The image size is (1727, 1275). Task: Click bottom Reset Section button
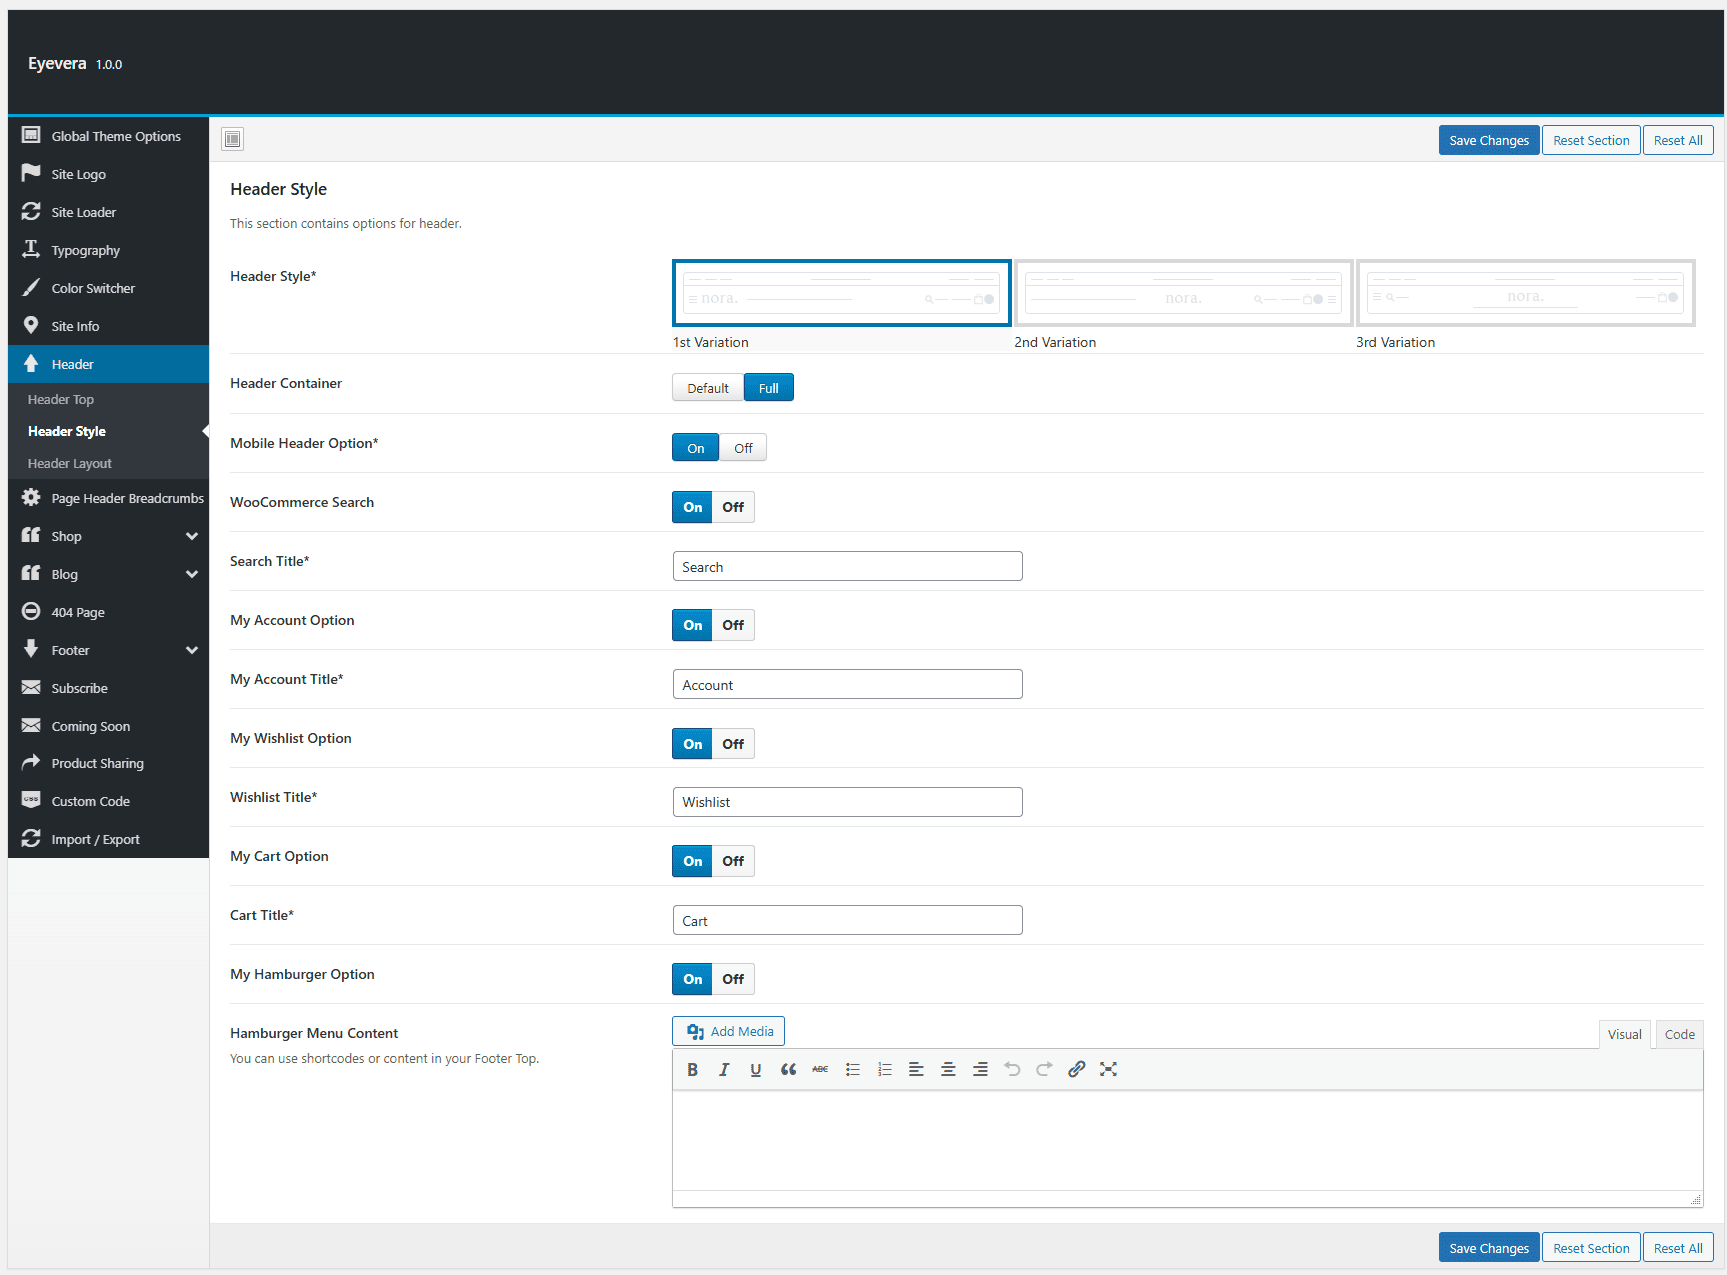tap(1591, 1248)
